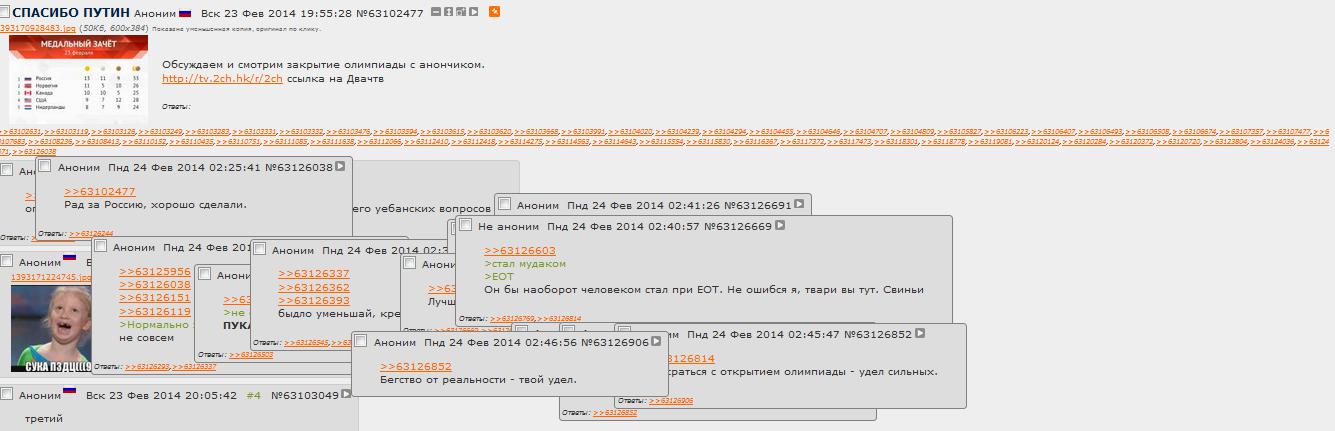Click the orange icon after post №63102477
This screenshot has width=1335, height=431.
click(x=494, y=12)
